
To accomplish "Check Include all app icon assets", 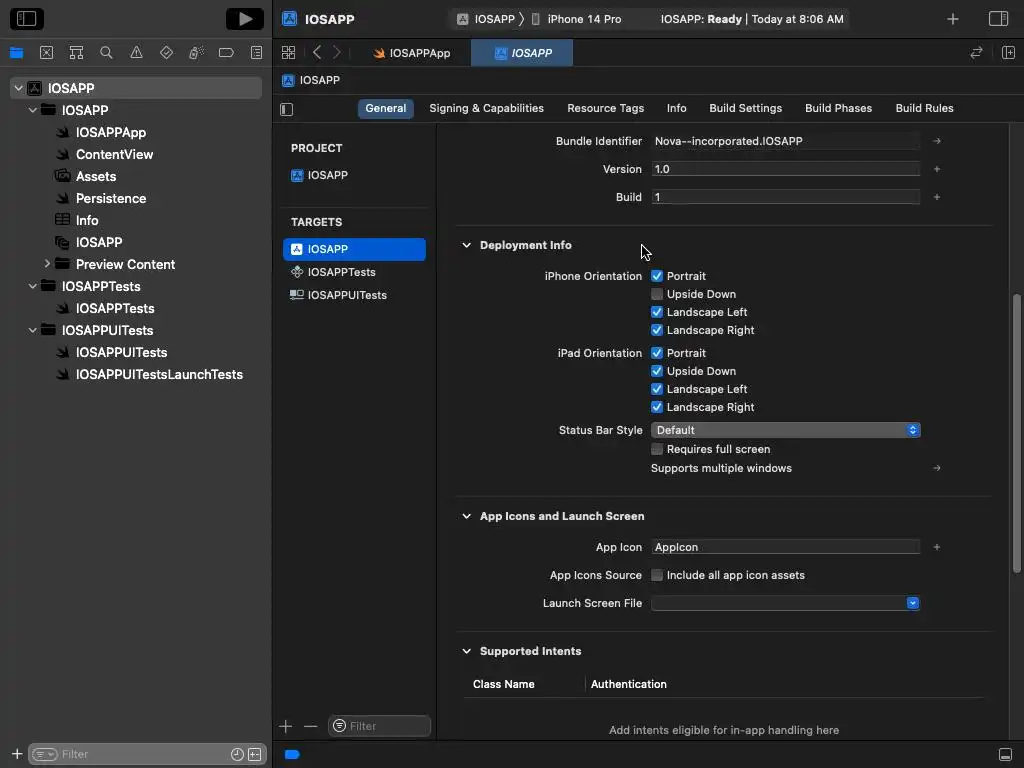I will (657, 575).
